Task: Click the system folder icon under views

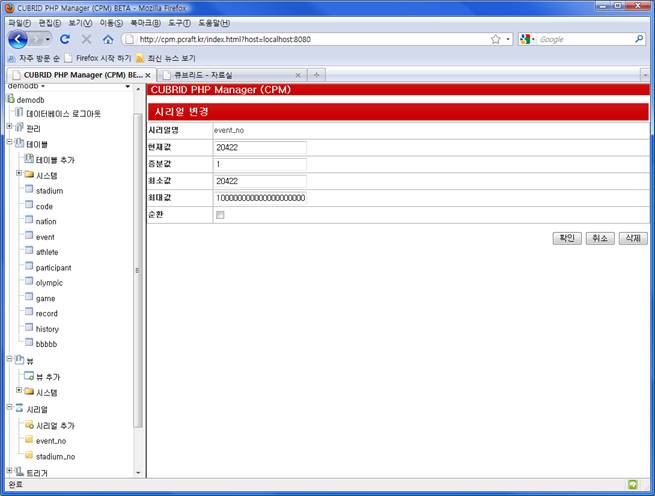Action: coord(29,392)
